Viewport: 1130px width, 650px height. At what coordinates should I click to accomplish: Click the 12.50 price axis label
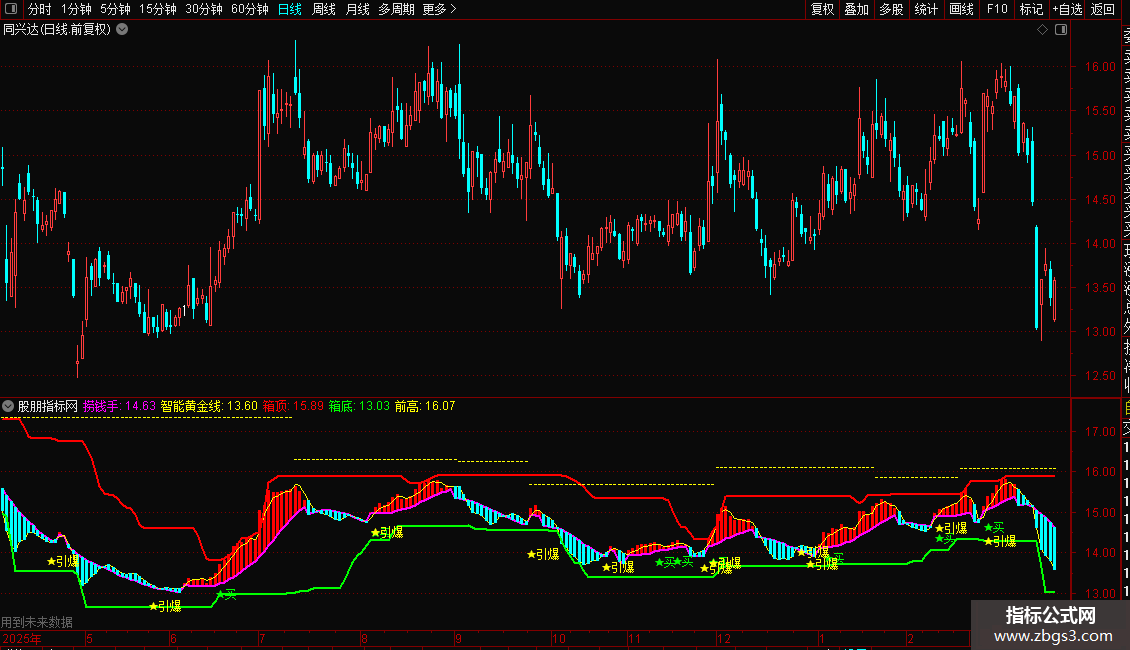(x=1100, y=376)
